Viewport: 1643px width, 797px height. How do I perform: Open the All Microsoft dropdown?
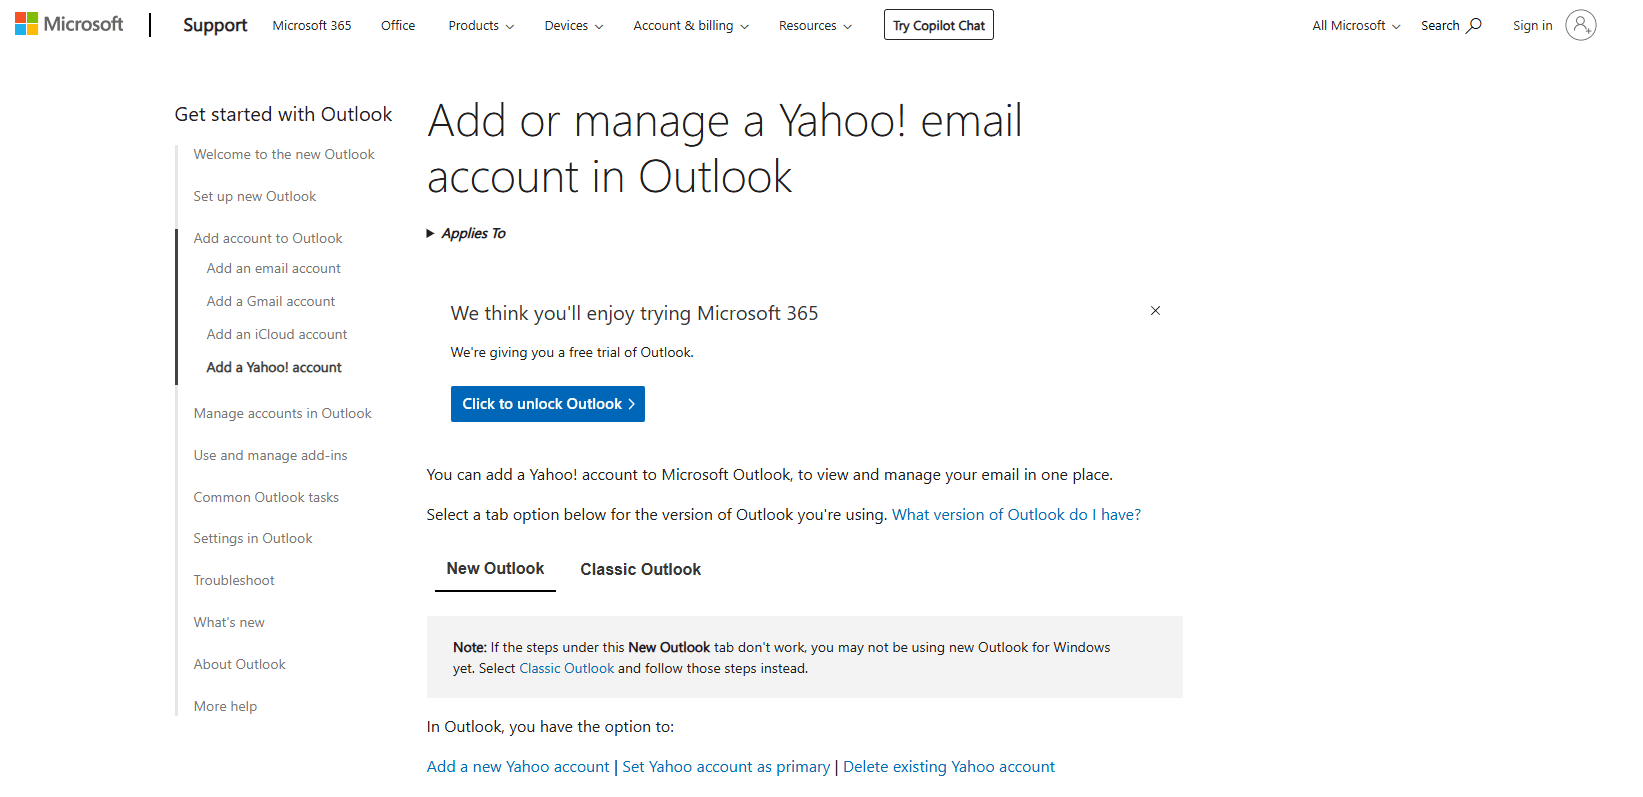coord(1356,26)
